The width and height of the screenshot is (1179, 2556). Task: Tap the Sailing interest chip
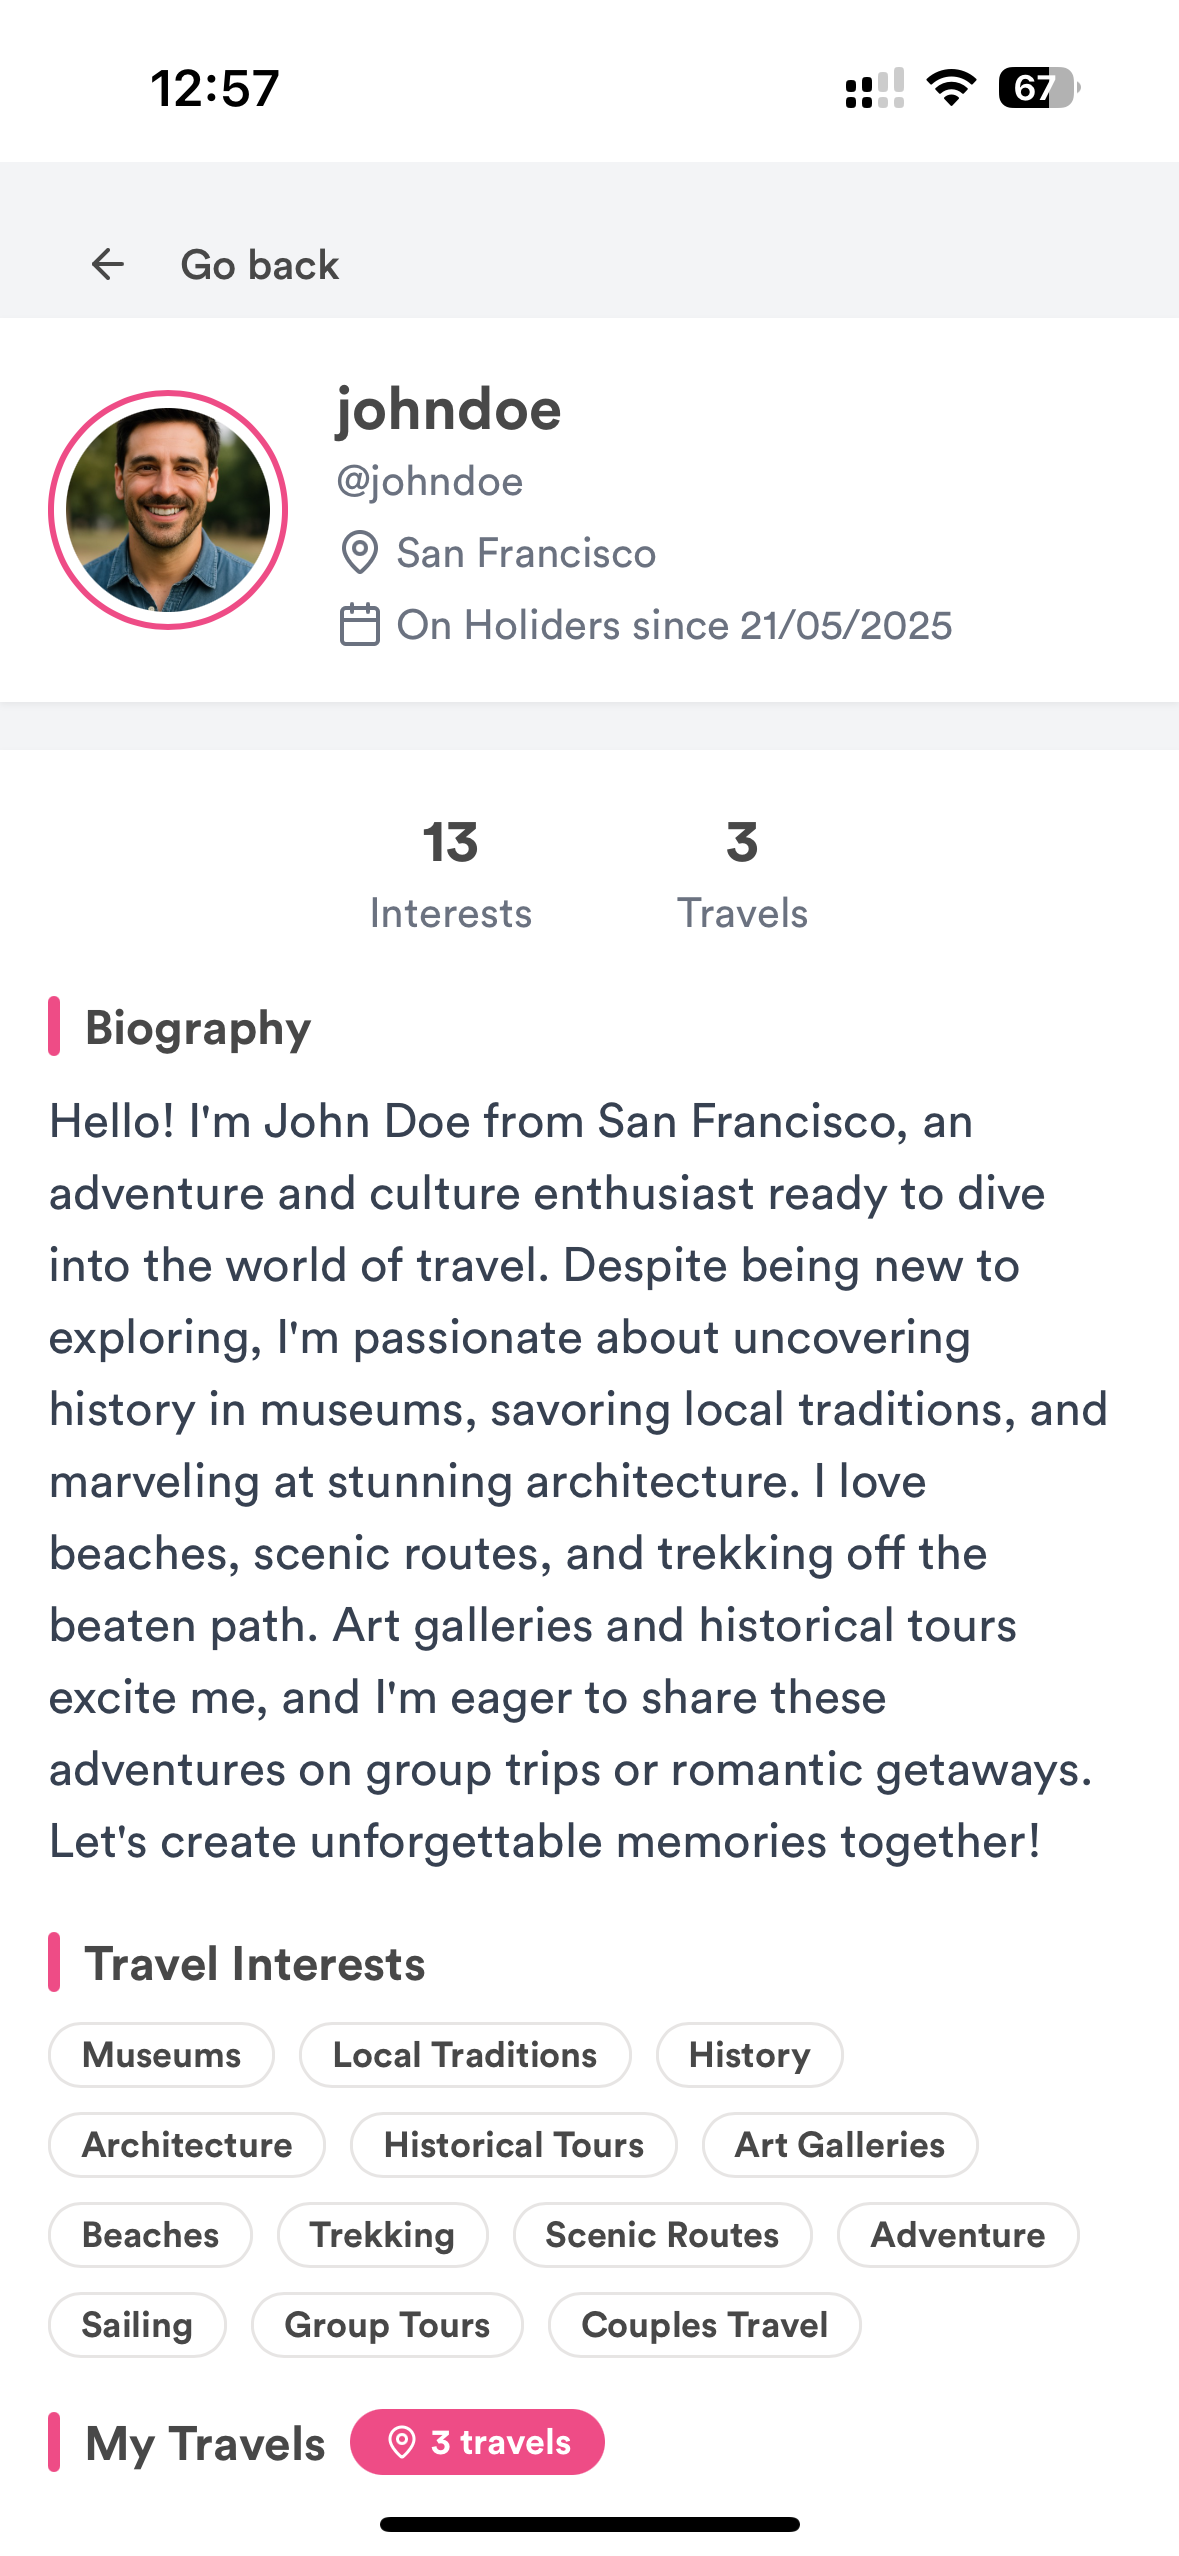(x=137, y=2325)
